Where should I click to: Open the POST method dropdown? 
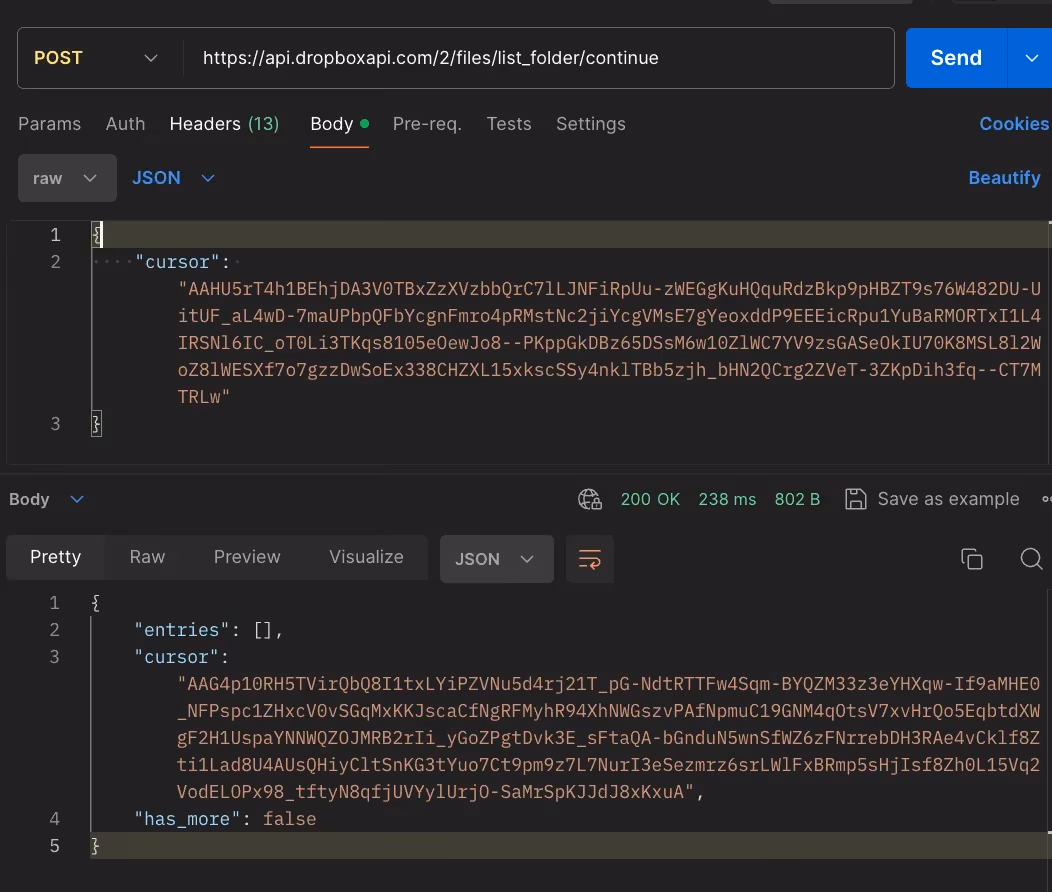click(x=96, y=58)
